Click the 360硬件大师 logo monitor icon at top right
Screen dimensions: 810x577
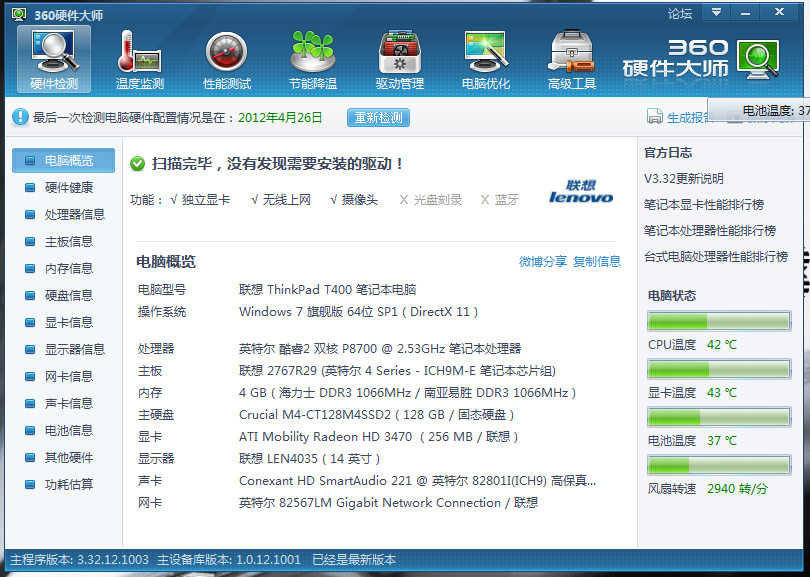point(758,59)
